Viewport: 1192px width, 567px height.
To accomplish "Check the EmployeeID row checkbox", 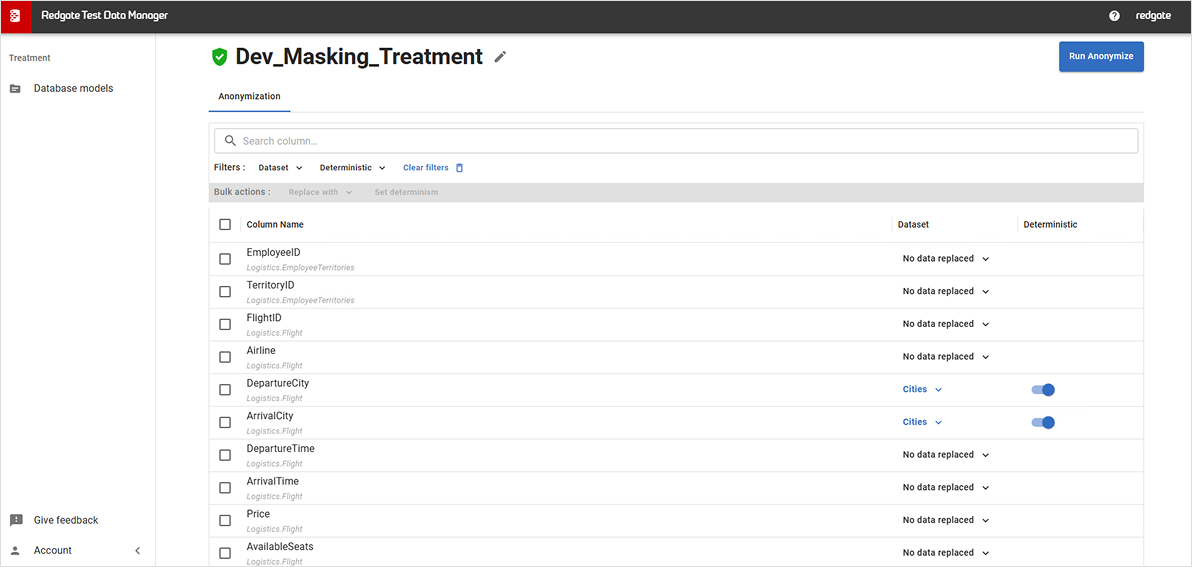I will tap(225, 259).
